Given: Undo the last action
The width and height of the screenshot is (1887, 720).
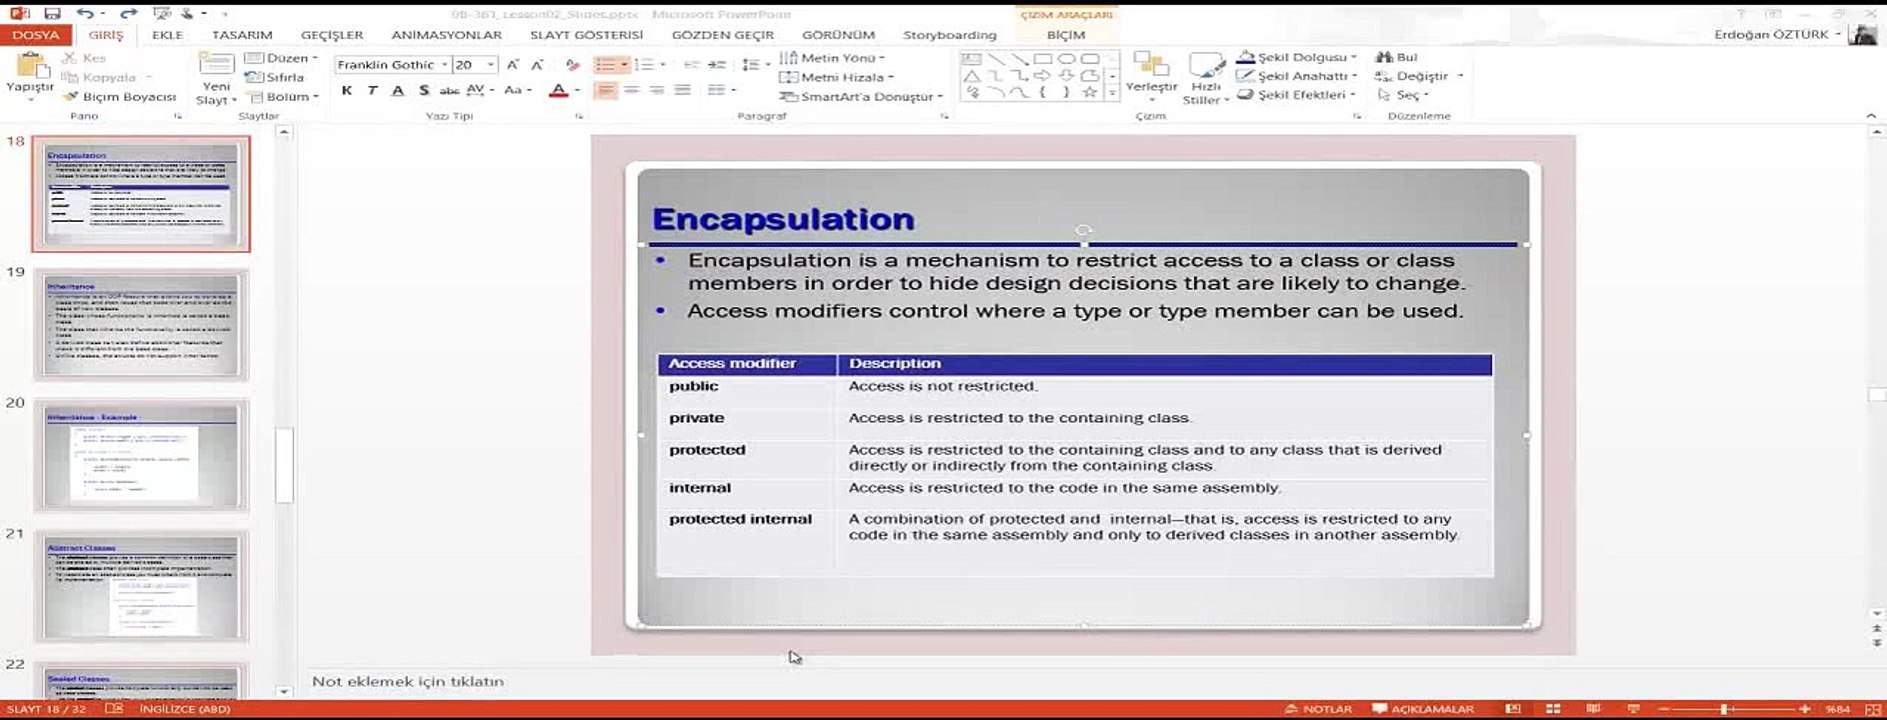Looking at the screenshot, I should (85, 14).
